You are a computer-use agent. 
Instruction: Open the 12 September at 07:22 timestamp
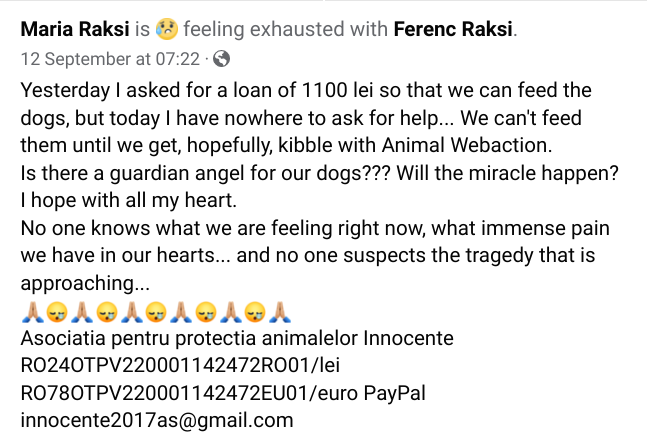coord(110,59)
